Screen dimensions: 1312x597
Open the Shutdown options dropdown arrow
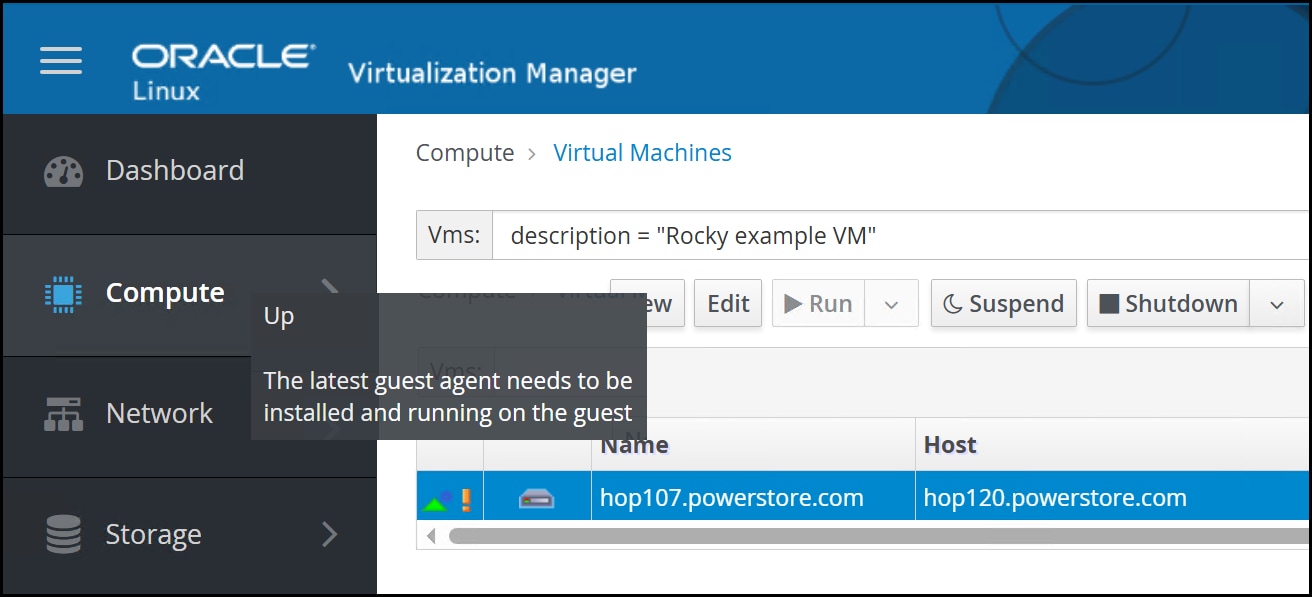pyautogui.click(x=1277, y=304)
